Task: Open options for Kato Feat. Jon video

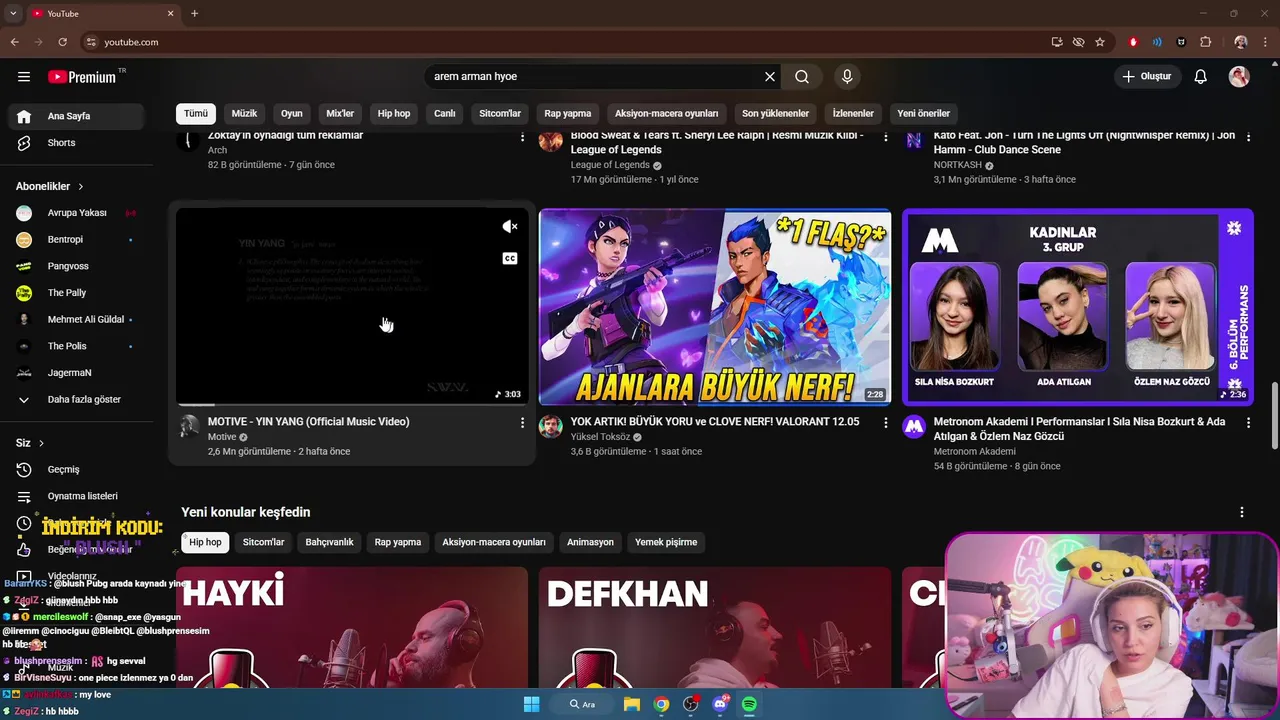Action: tap(1248, 137)
